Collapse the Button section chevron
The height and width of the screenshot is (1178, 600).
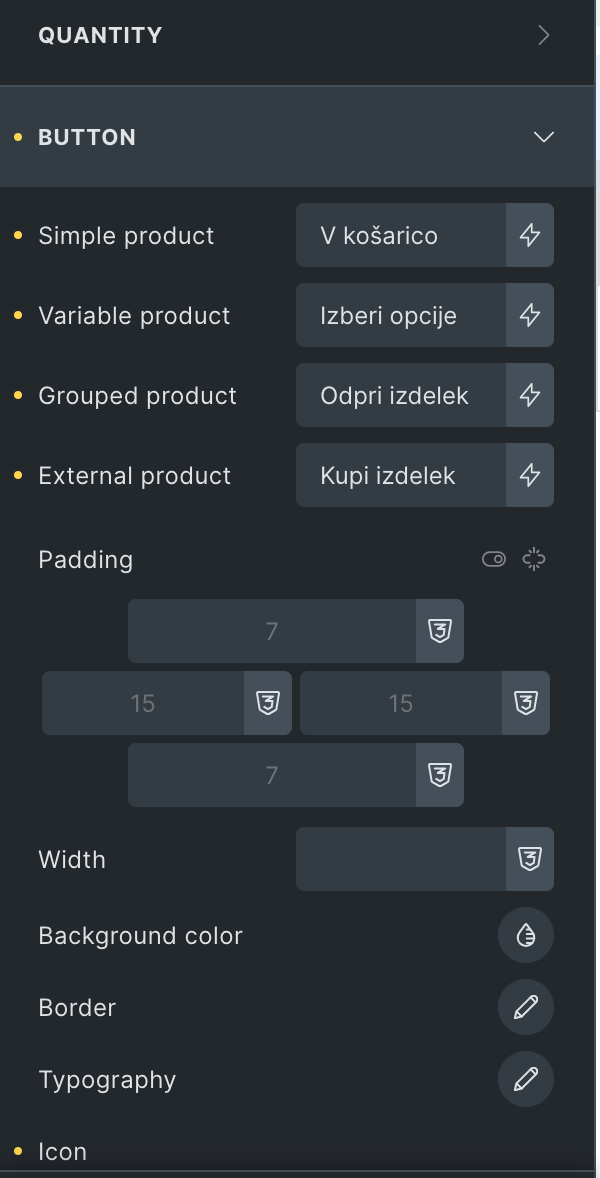pyautogui.click(x=543, y=137)
